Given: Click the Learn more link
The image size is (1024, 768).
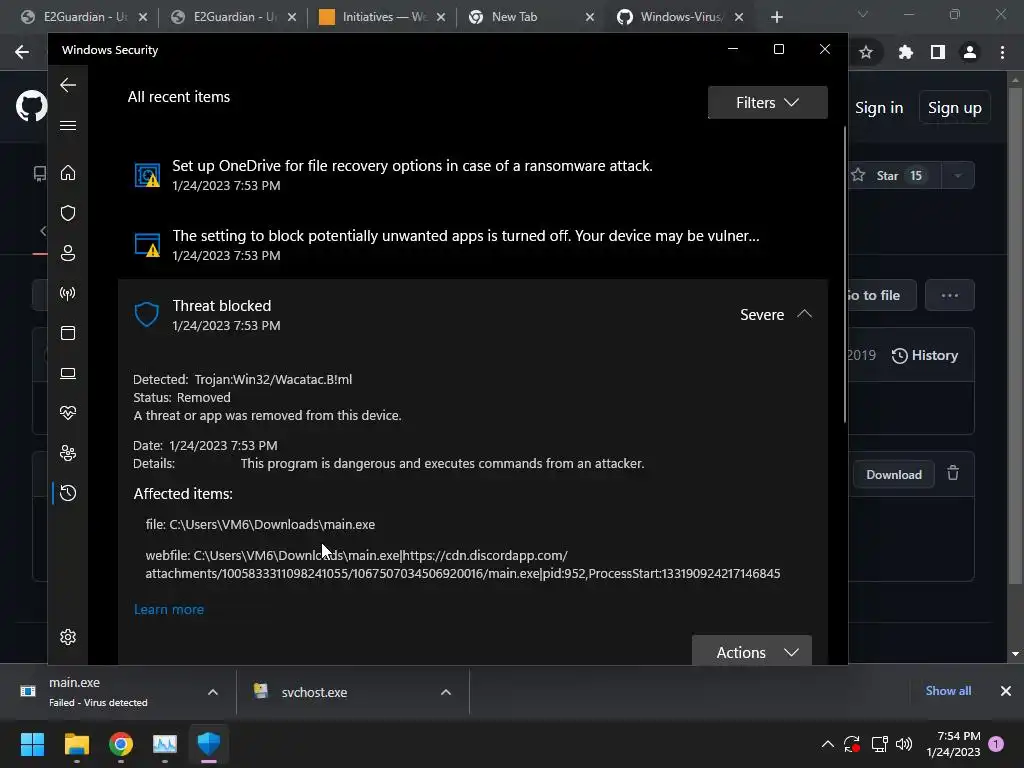Looking at the screenshot, I should tap(168, 609).
